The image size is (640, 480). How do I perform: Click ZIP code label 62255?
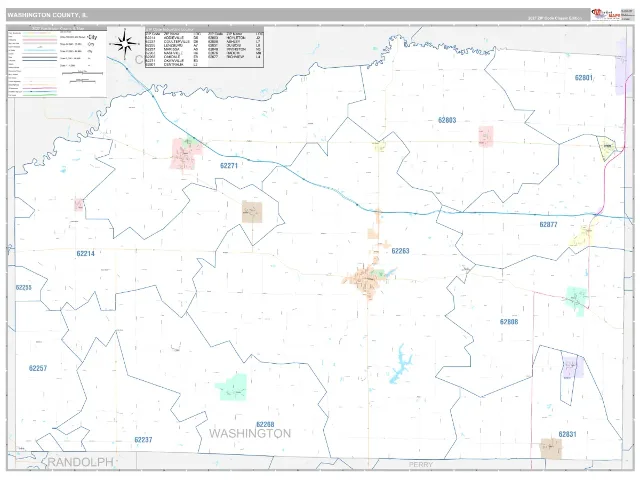click(23, 287)
